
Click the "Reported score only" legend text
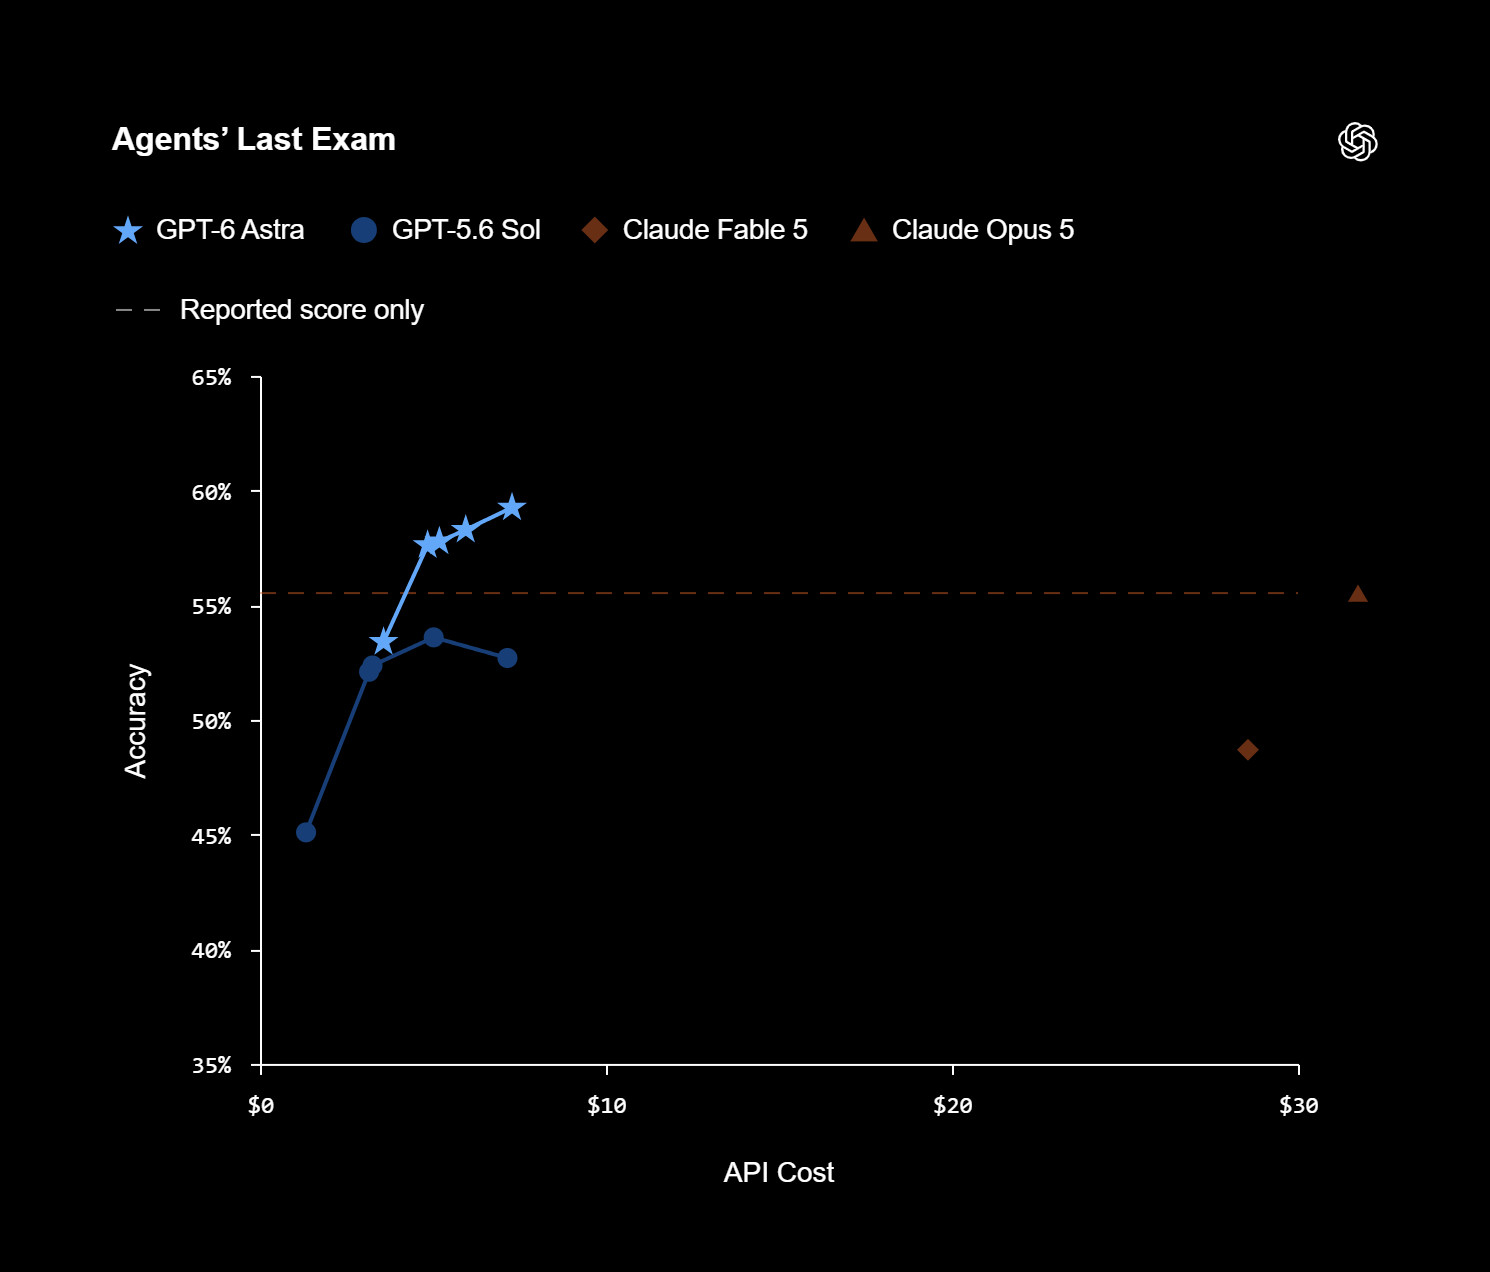[x=302, y=310]
